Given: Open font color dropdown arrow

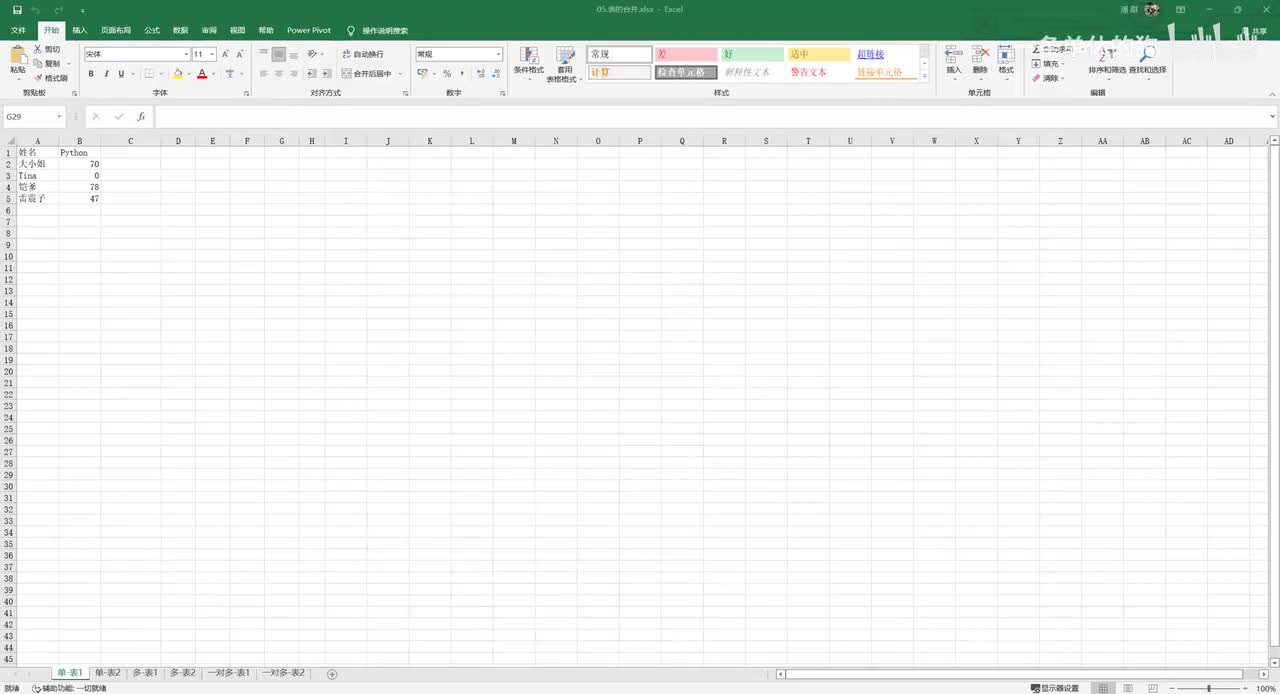Looking at the screenshot, I should pyautogui.click(x=213, y=74).
